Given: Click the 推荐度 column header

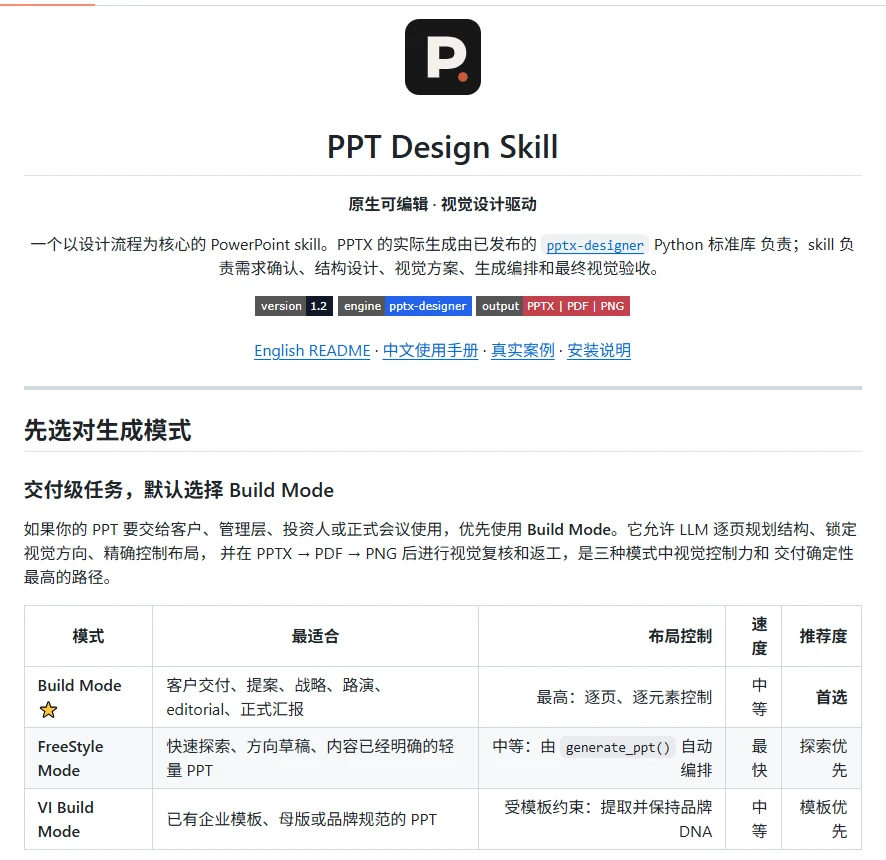Looking at the screenshot, I should [x=821, y=636].
